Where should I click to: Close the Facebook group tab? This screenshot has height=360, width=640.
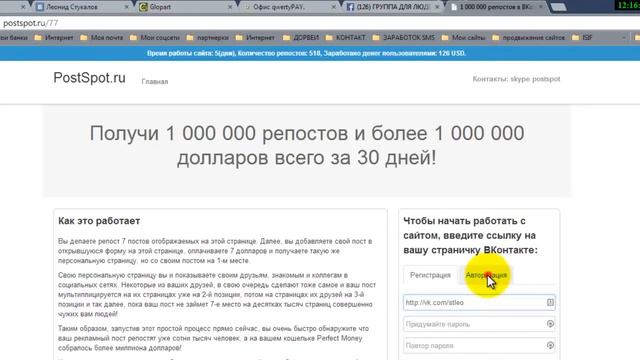click(x=437, y=7)
